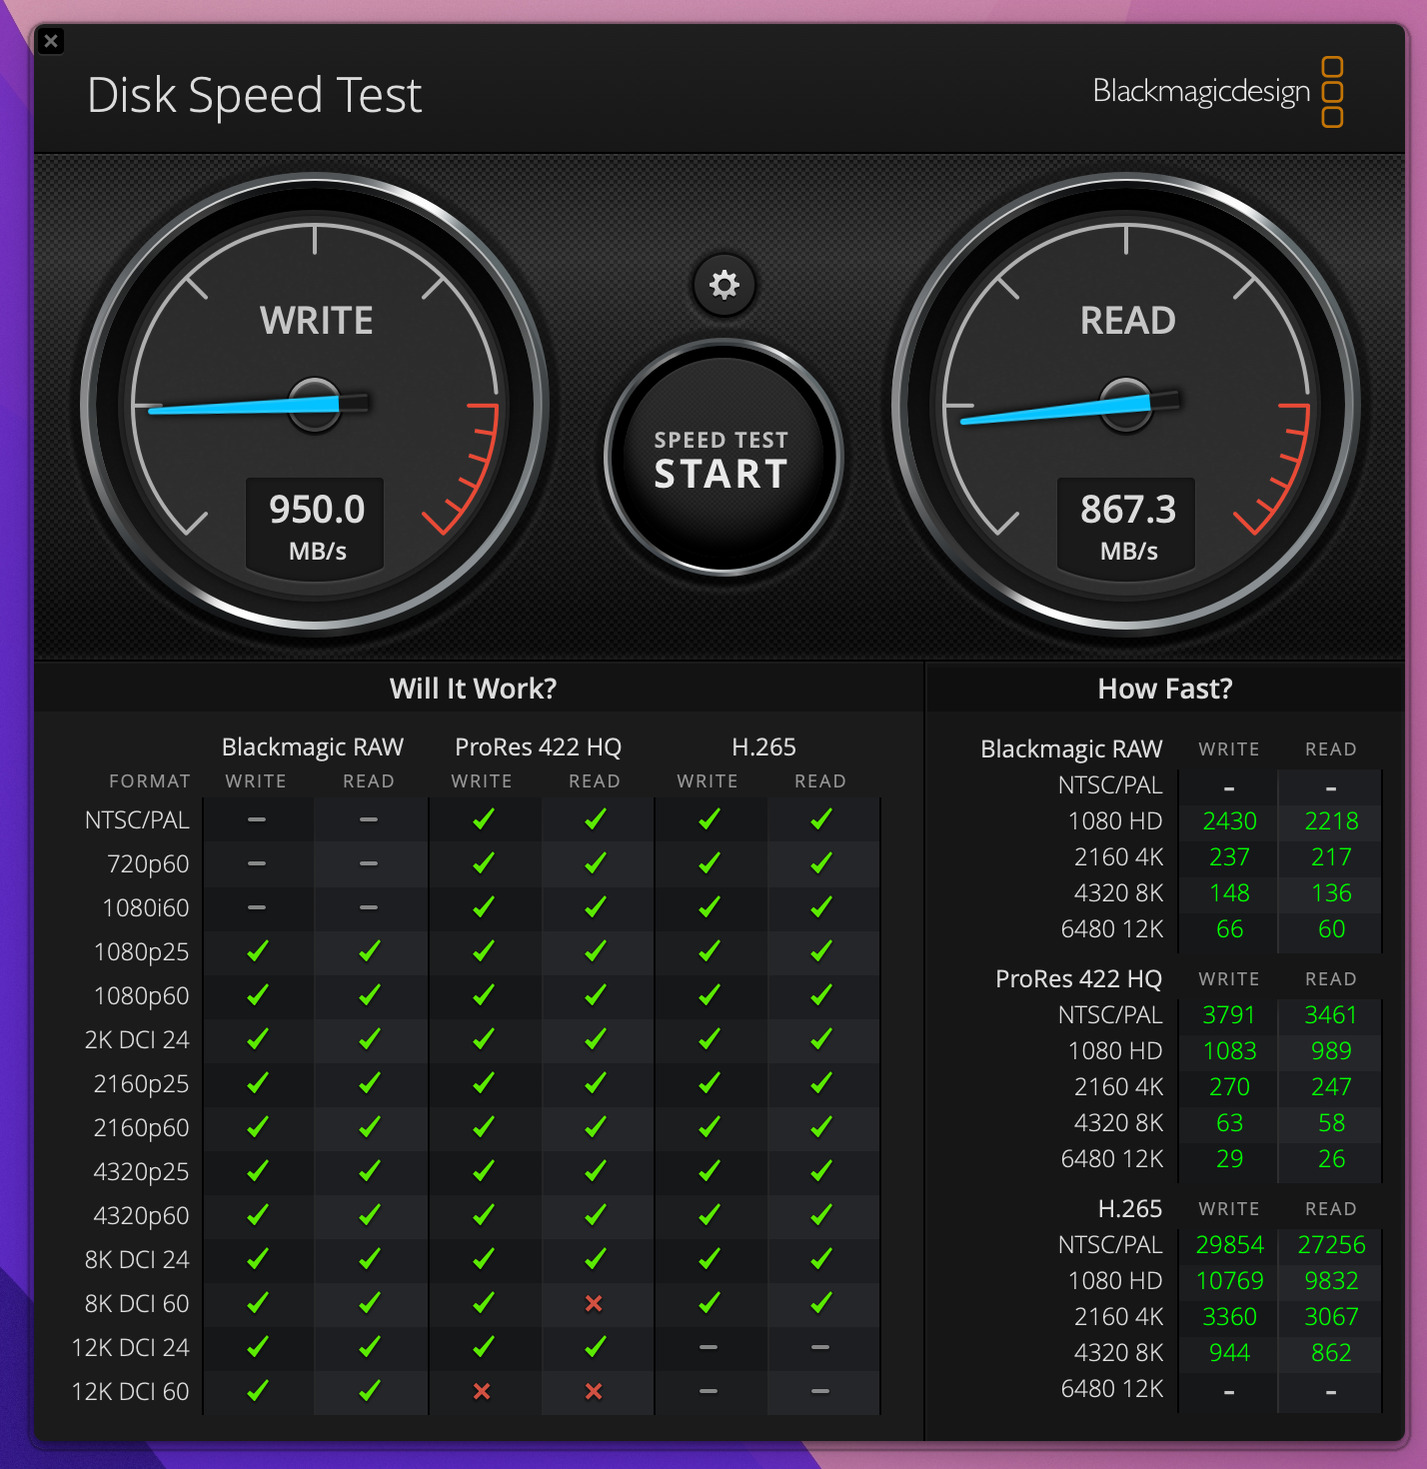
Task: Click the ProRes 422 HQ column header in Will It Work
Action: pyautogui.click(x=538, y=747)
